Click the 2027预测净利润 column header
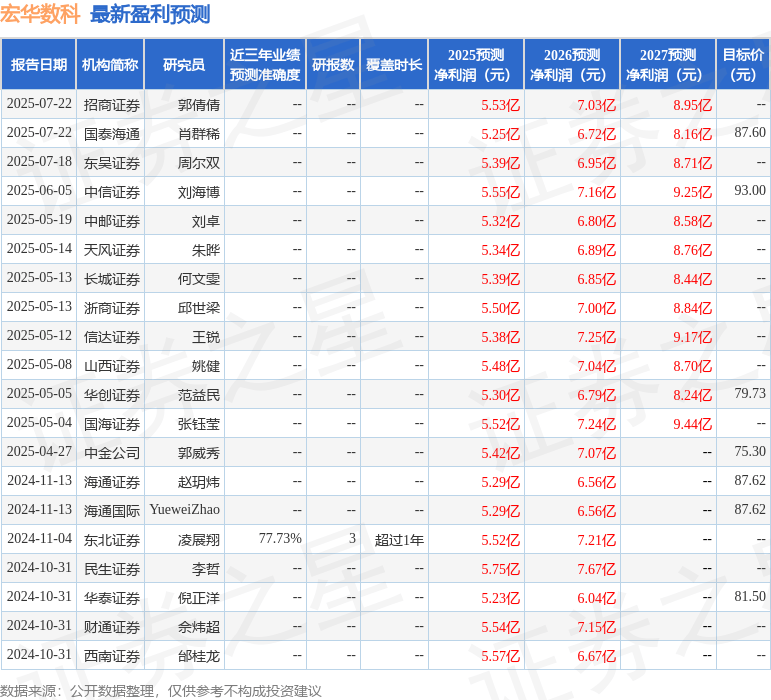The width and height of the screenshot is (771, 700). tap(668, 65)
